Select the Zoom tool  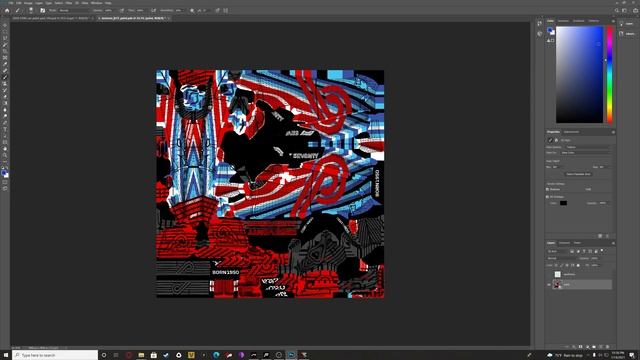click(x=5, y=155)
